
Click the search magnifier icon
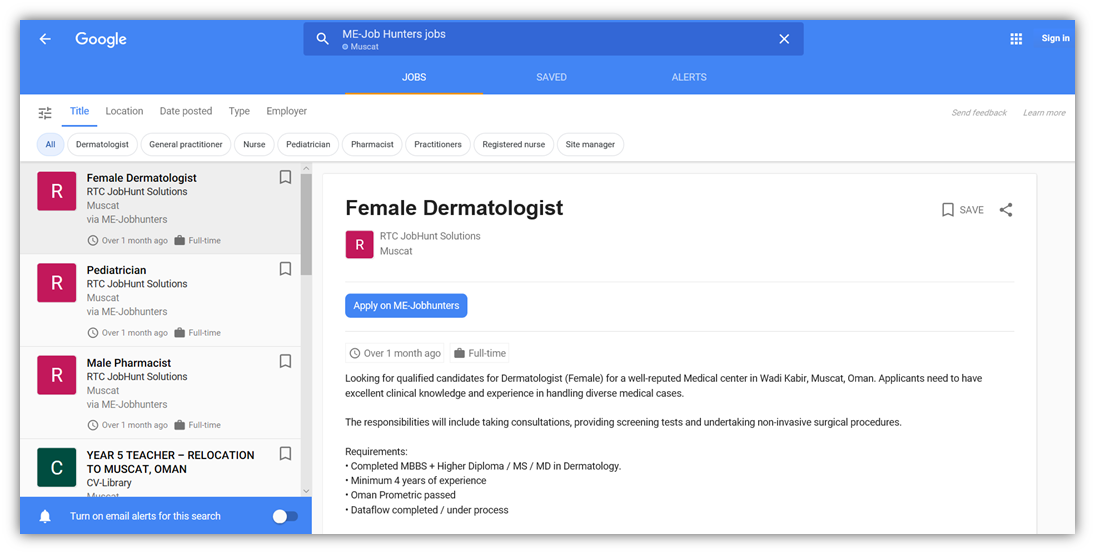(322, 39)
